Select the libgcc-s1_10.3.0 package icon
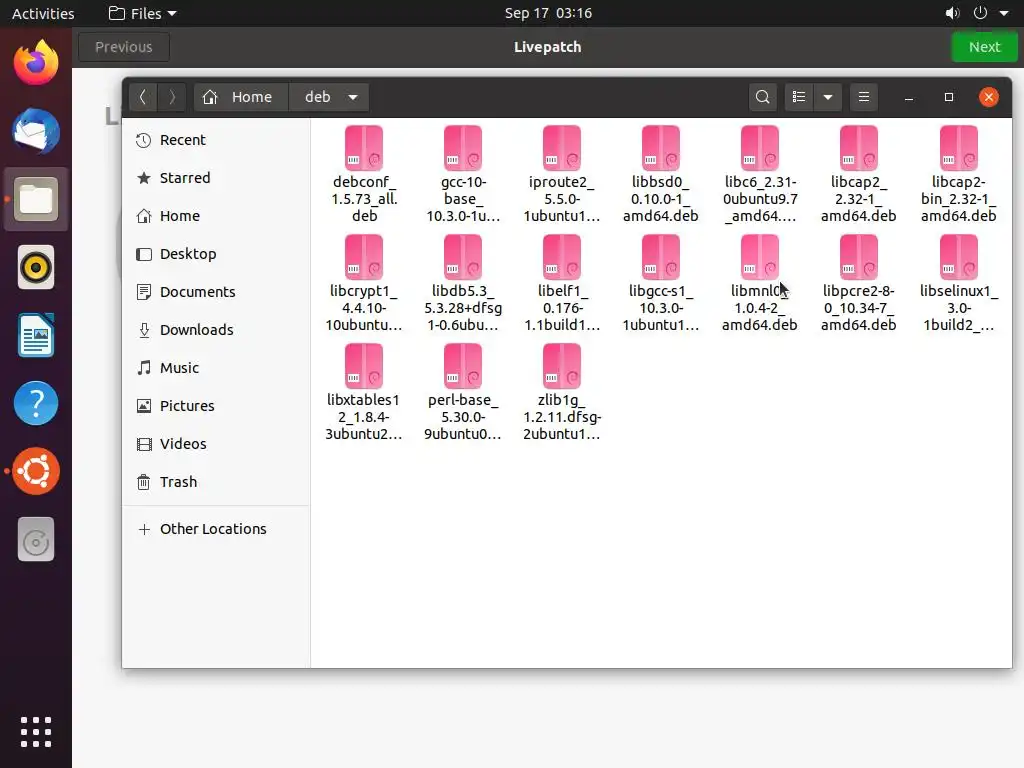The height and width of the screenshot is (768, 1024). [x=661, y=257]
